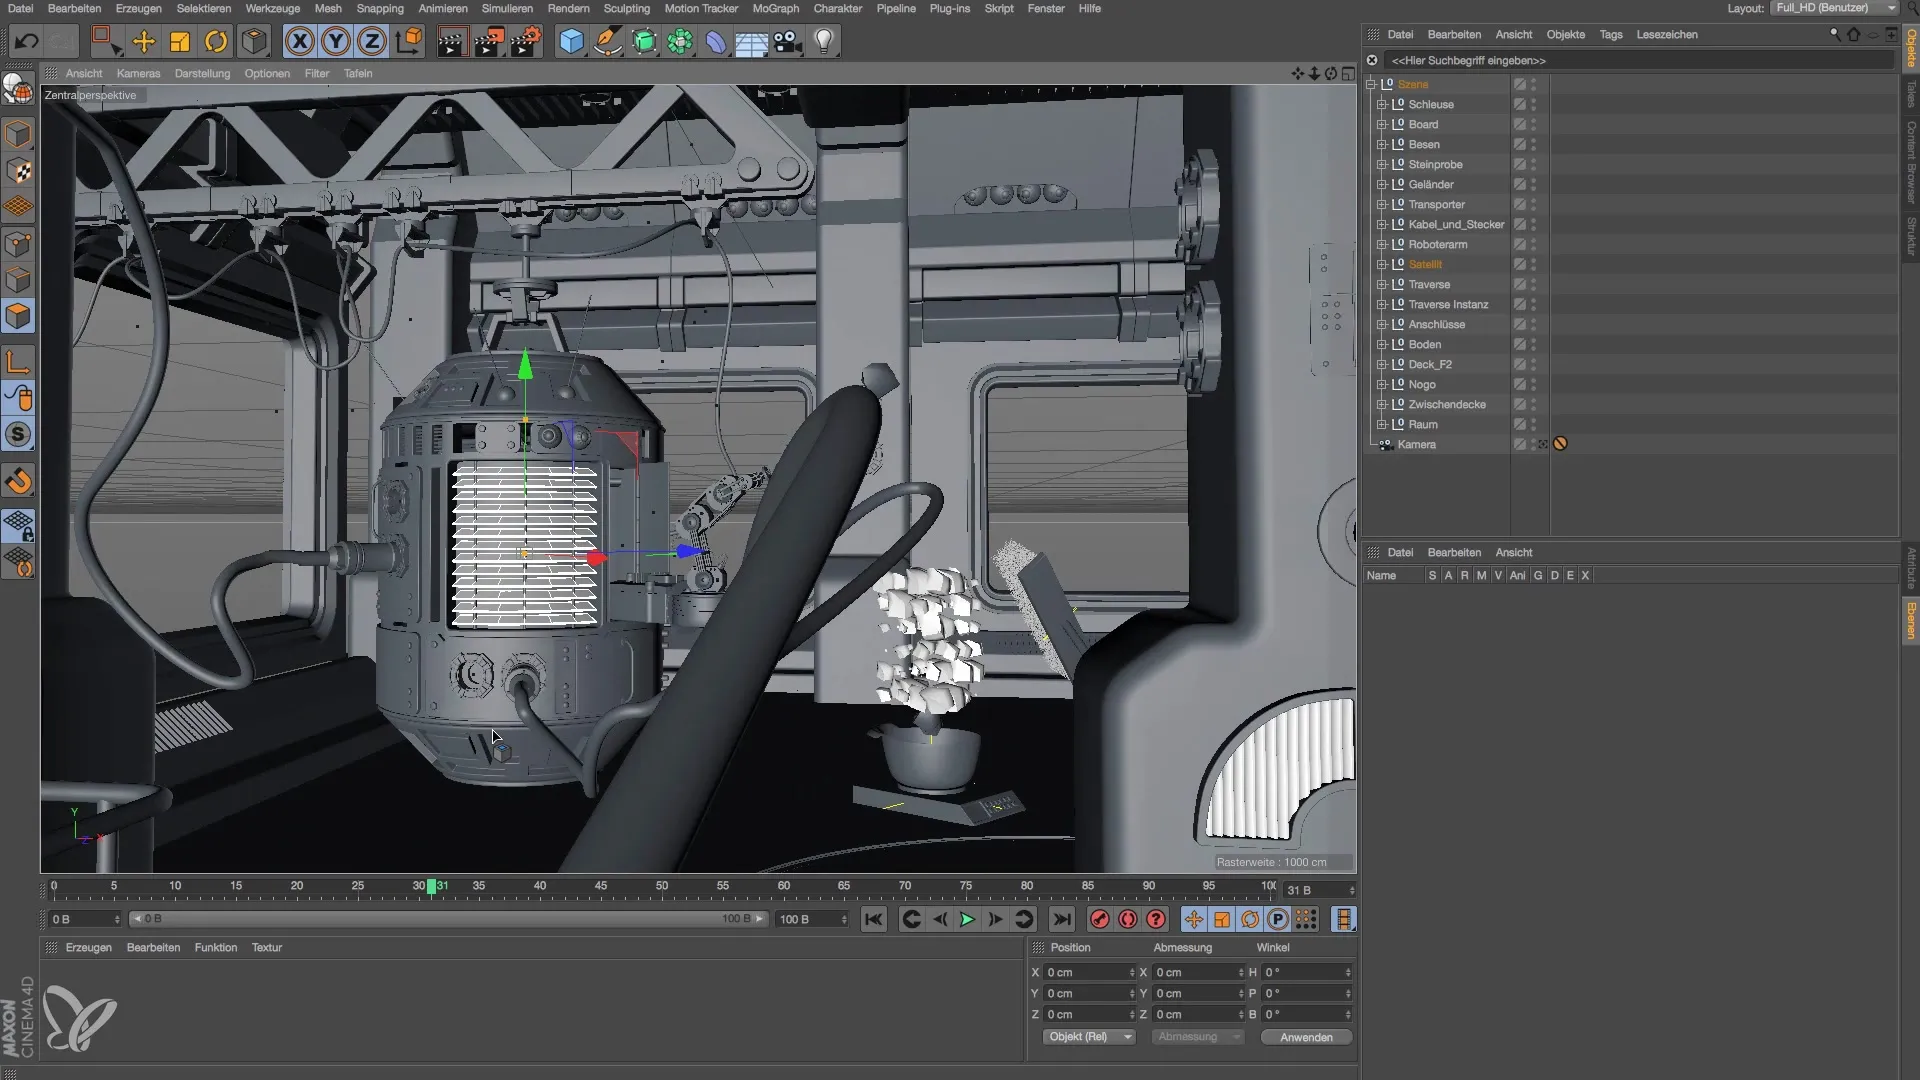Toggle layer icon of Board
The height and width of the screenshot is (1080, 1920).
tap(1519, 124)
